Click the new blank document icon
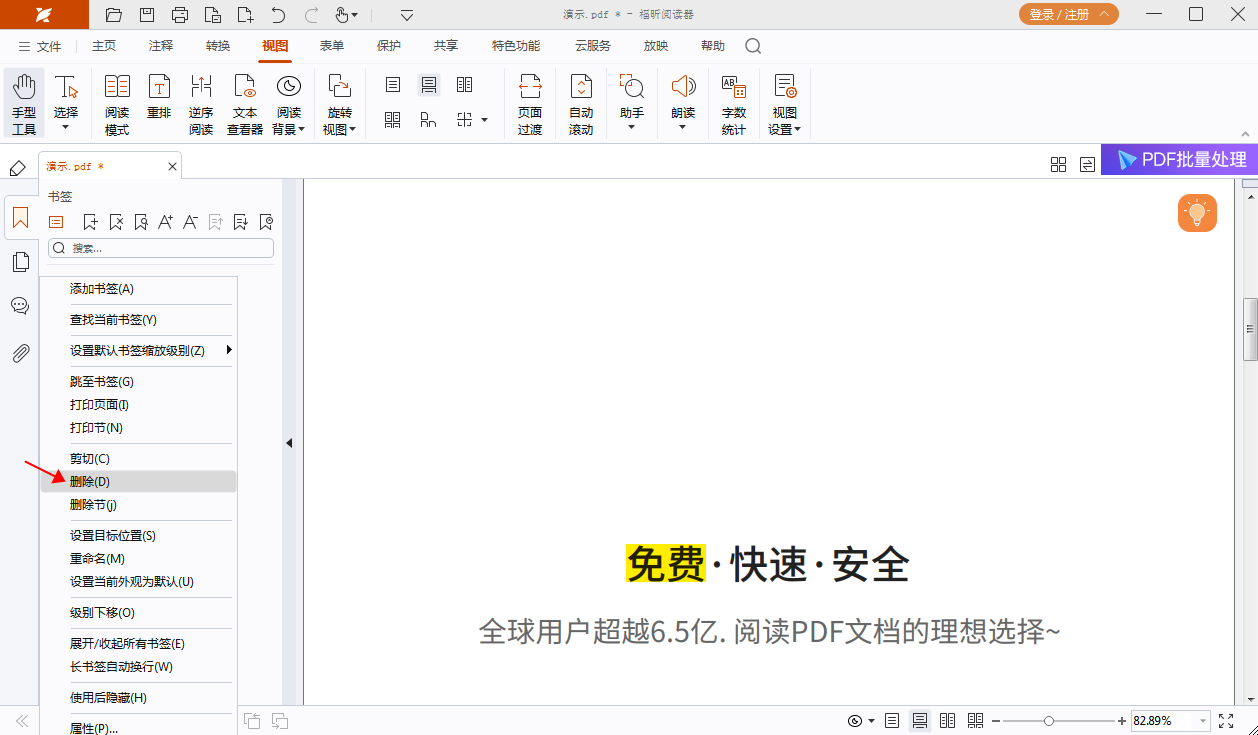Screen dimensions: 1258x735 point(245,15)
